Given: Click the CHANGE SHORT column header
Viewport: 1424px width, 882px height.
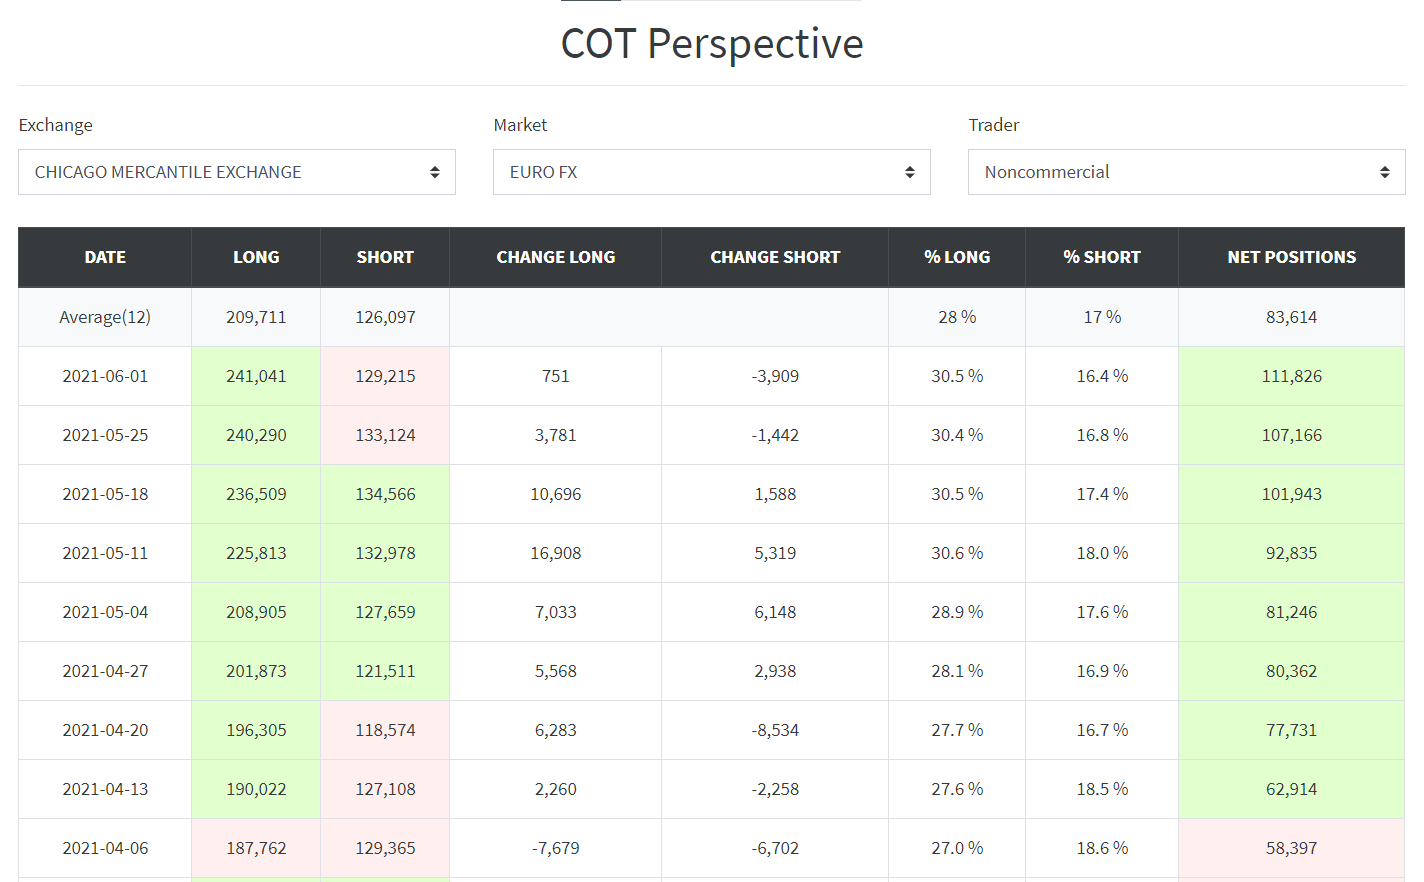Looking at the screenshot, I should (x=775, y=257).
